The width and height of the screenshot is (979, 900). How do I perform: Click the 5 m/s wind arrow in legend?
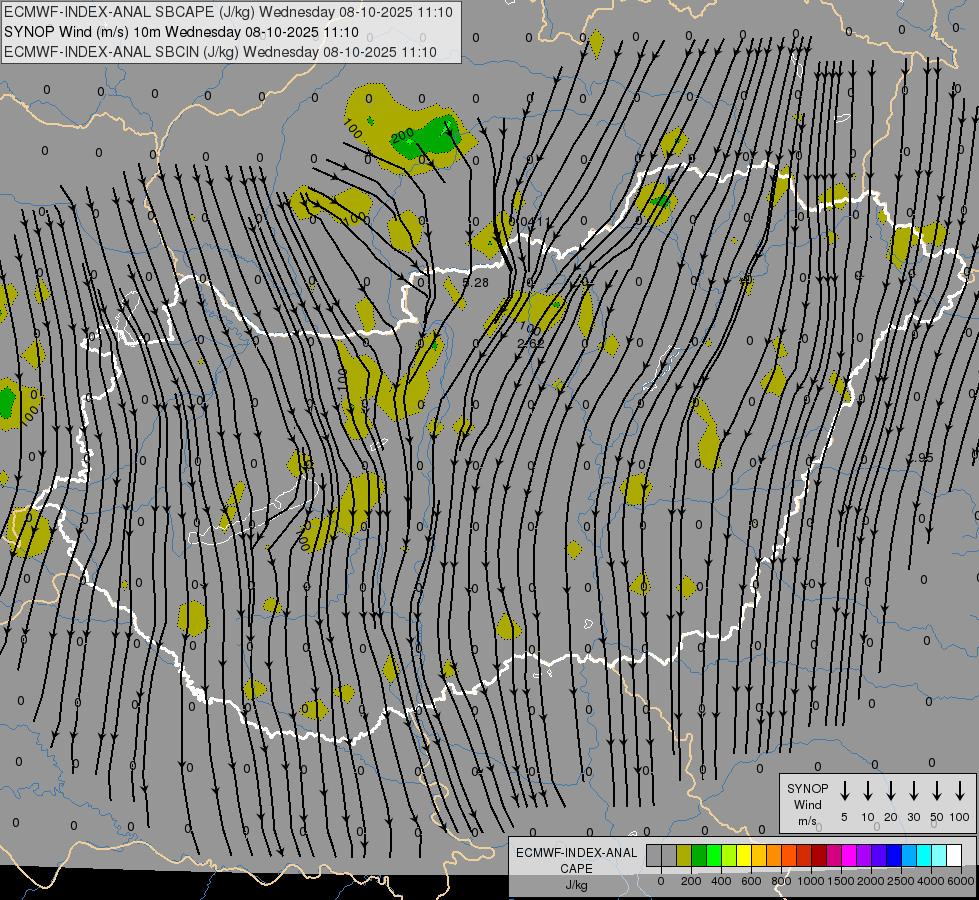coord(845,791)
